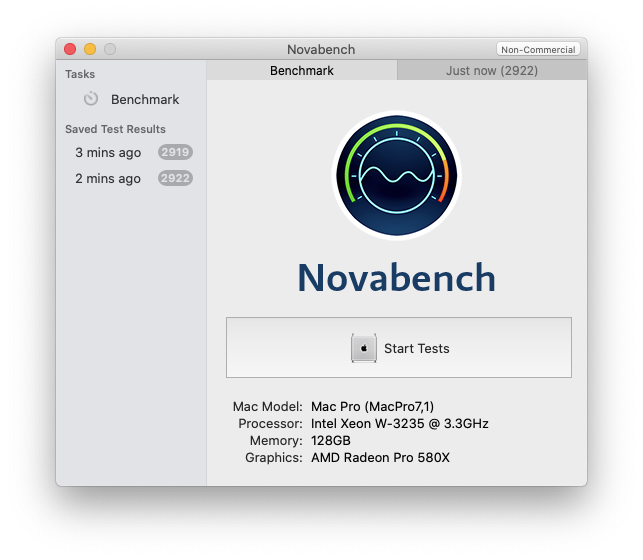Select the saved result from 2 mins ago
Viewport: 643px width, 560px height.
(x=131, y=178)
